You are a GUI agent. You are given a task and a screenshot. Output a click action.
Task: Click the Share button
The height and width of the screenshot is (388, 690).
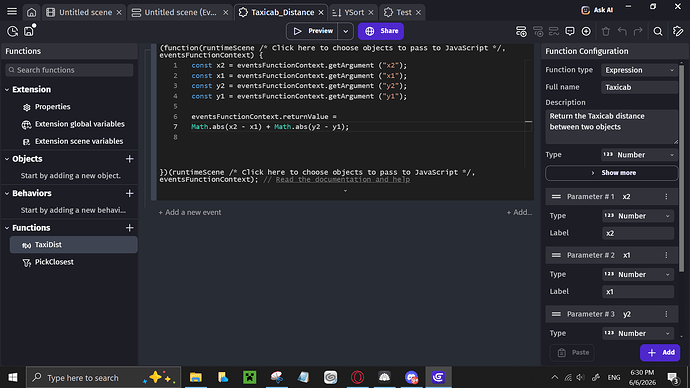(381, 31)
